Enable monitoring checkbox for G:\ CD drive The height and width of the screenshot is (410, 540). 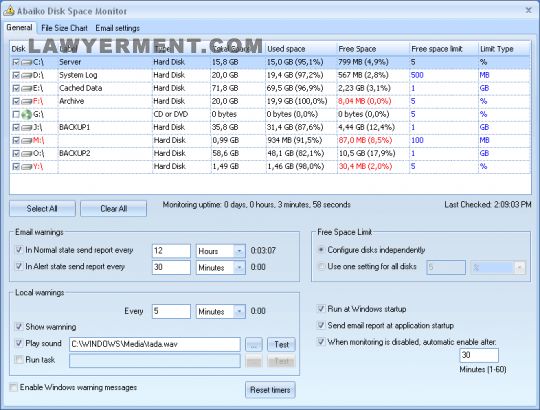click(x=16, y=114)
